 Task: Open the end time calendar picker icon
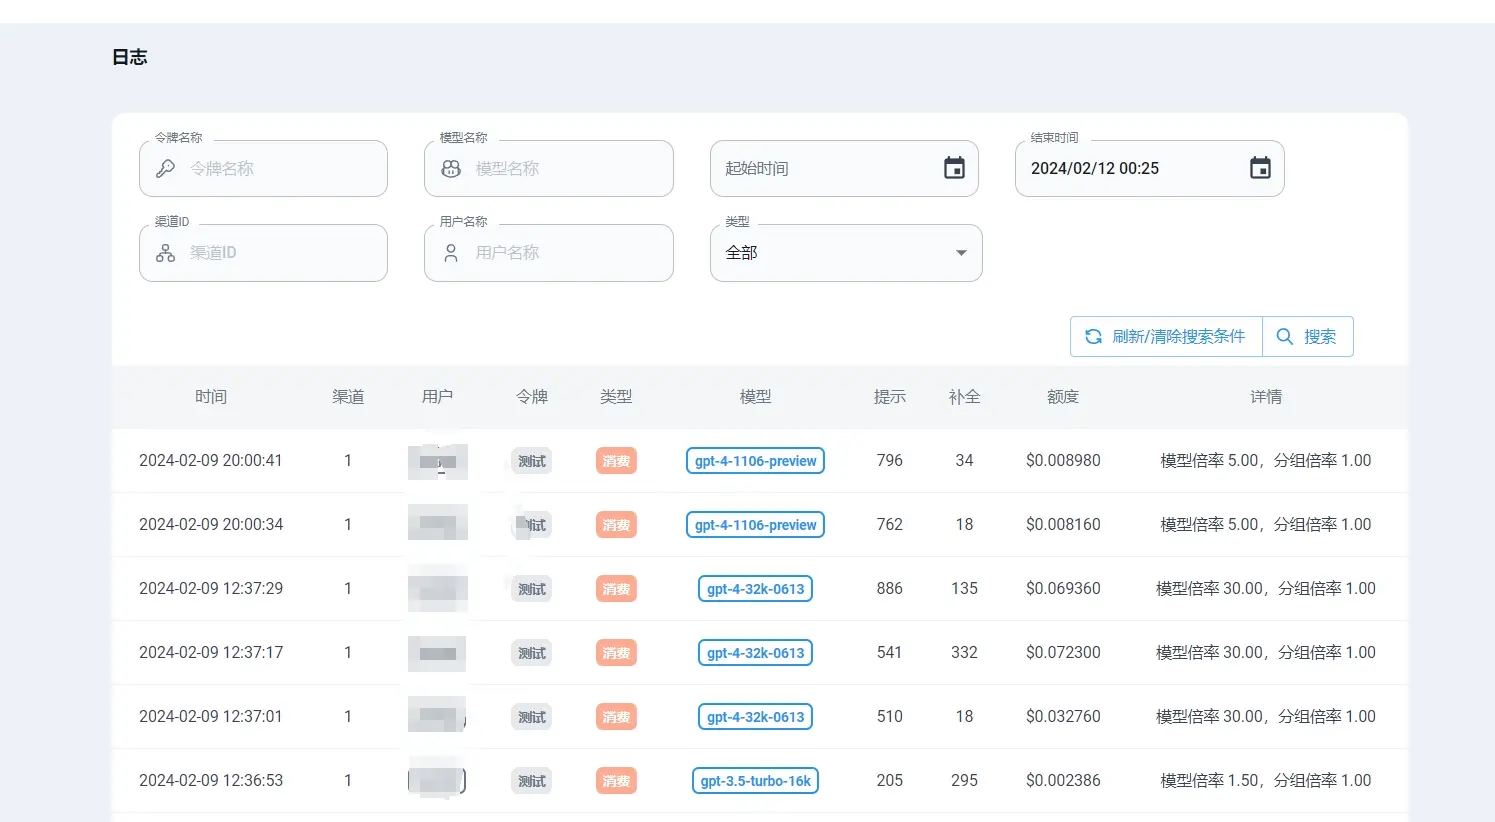pos(1260,168)
